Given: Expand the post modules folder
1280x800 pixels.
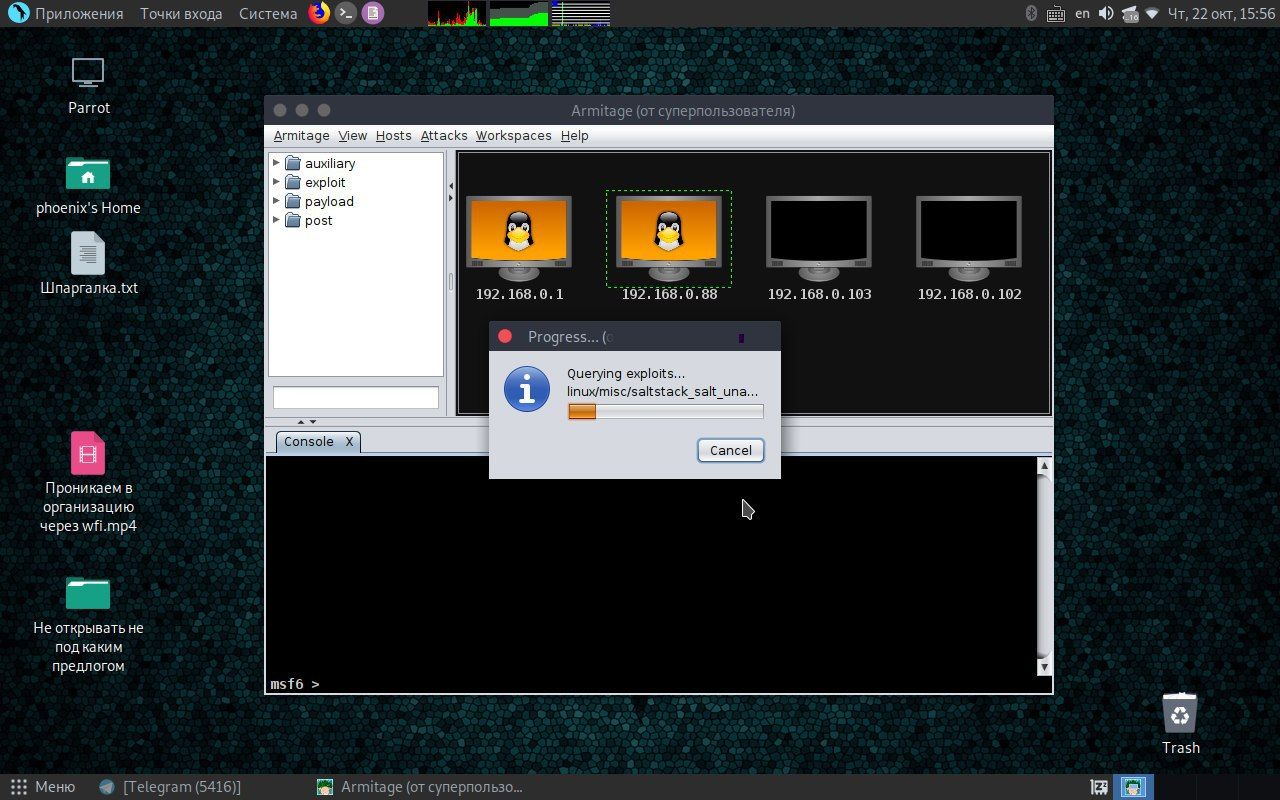Looking at the screenshot, I should coord(277,220).
